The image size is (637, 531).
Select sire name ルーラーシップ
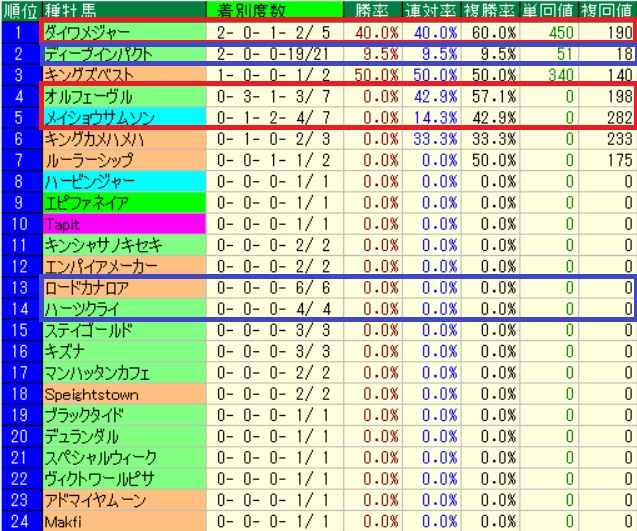(89, 160)
